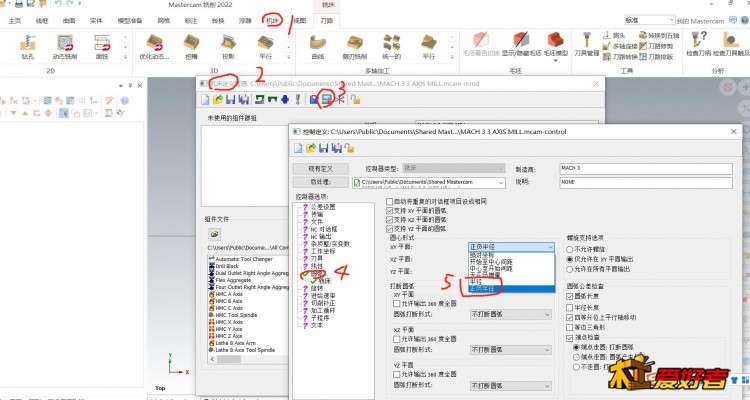The height and width of the screenshot is (400, 750).
Task: Click the 多轴连接 multiaxis linking tool
Action: (x=620, y=46)
